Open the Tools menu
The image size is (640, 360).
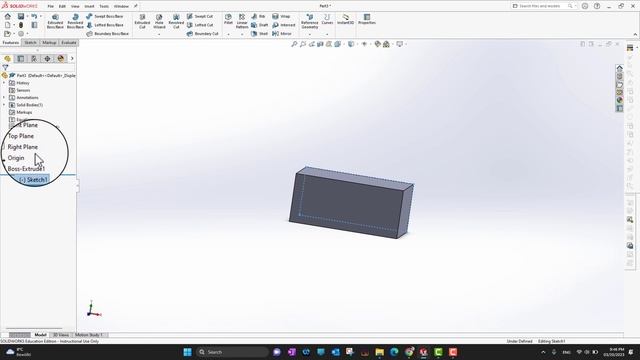pyautogui.click(x=104, y=6)
